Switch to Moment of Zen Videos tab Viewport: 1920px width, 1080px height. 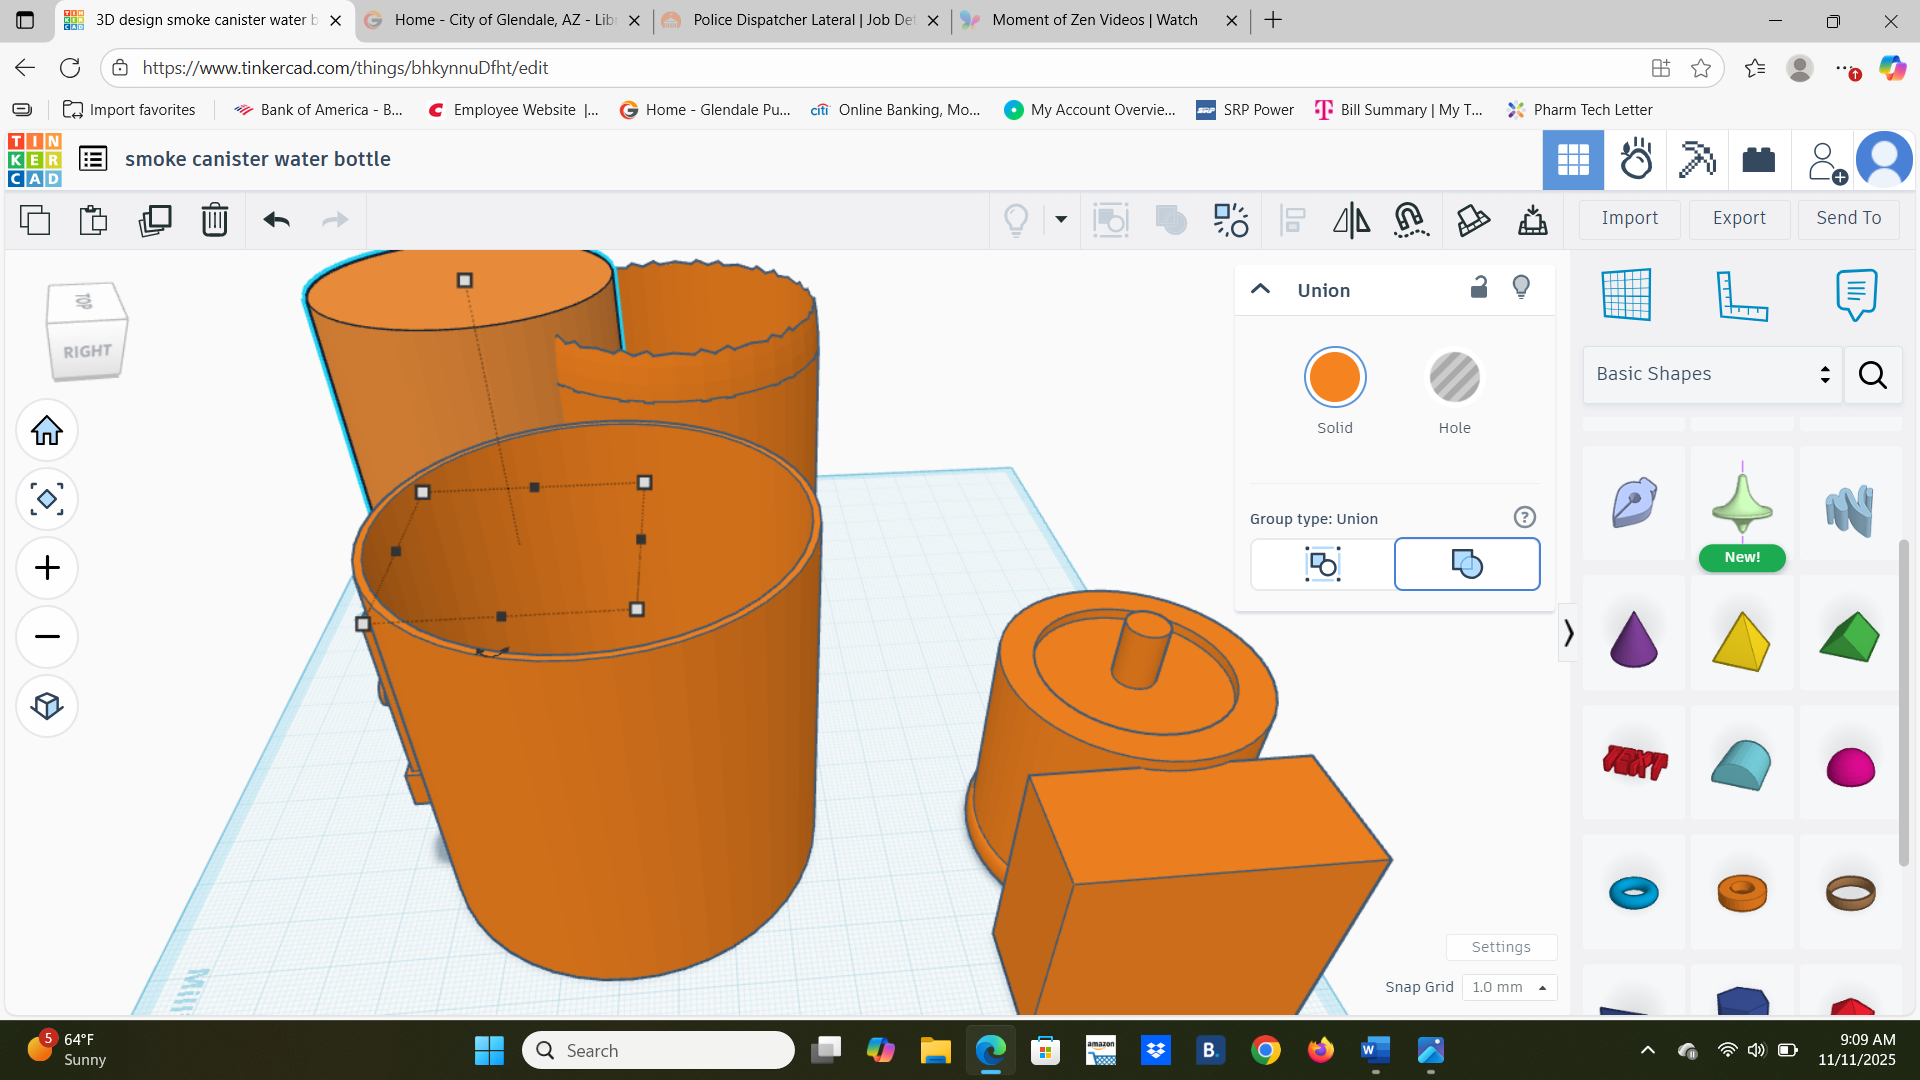click(x=1099, y=20)
